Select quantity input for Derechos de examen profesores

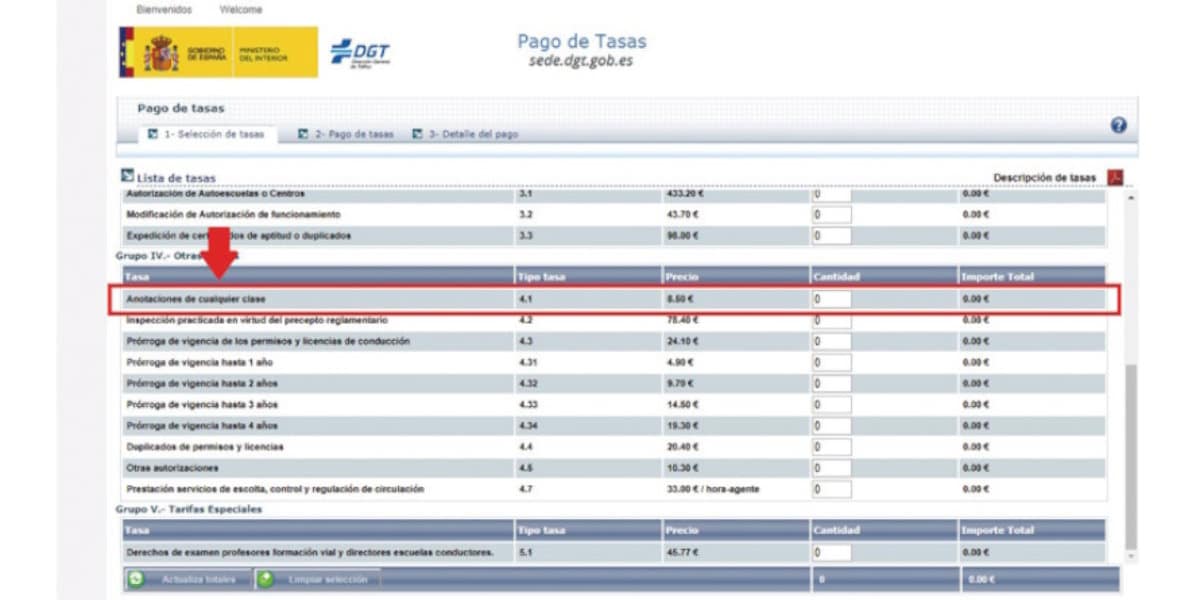(831, 552)
